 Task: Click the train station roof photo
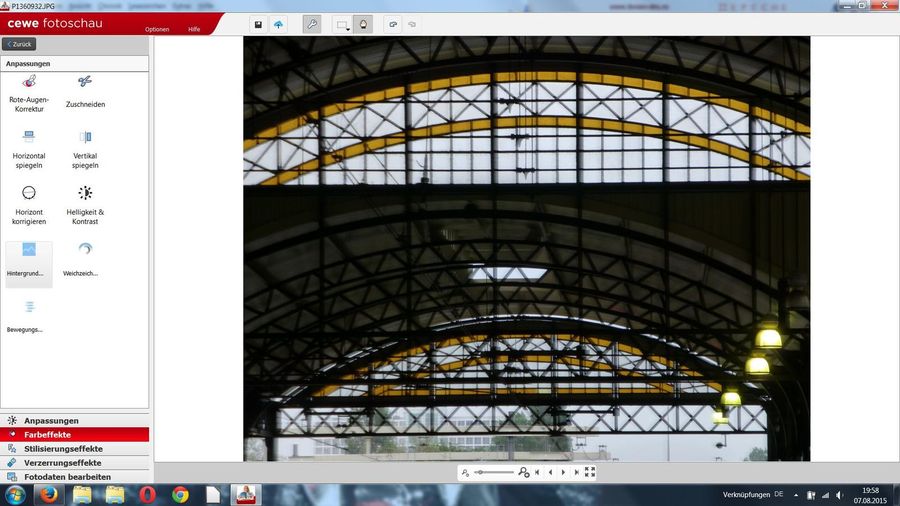coord(527,249)
